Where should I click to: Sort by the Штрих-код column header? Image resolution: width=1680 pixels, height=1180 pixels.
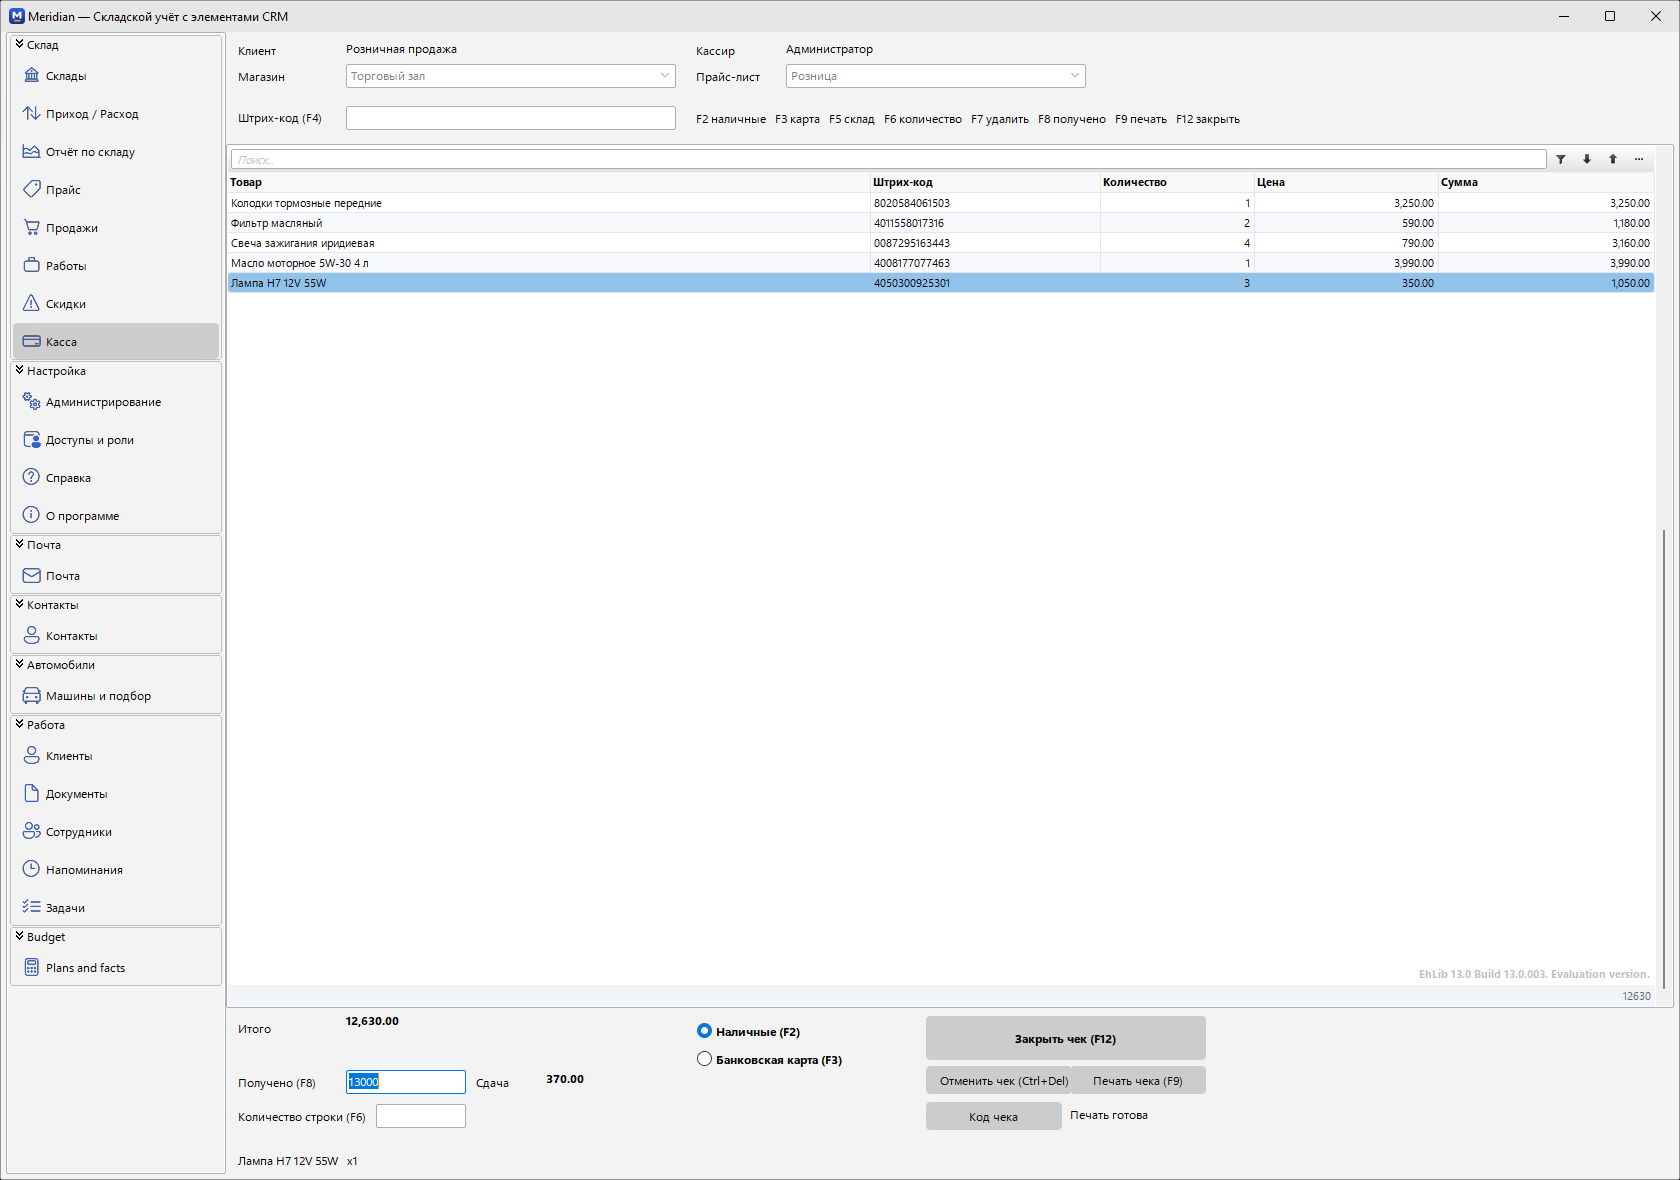[985, 182]
